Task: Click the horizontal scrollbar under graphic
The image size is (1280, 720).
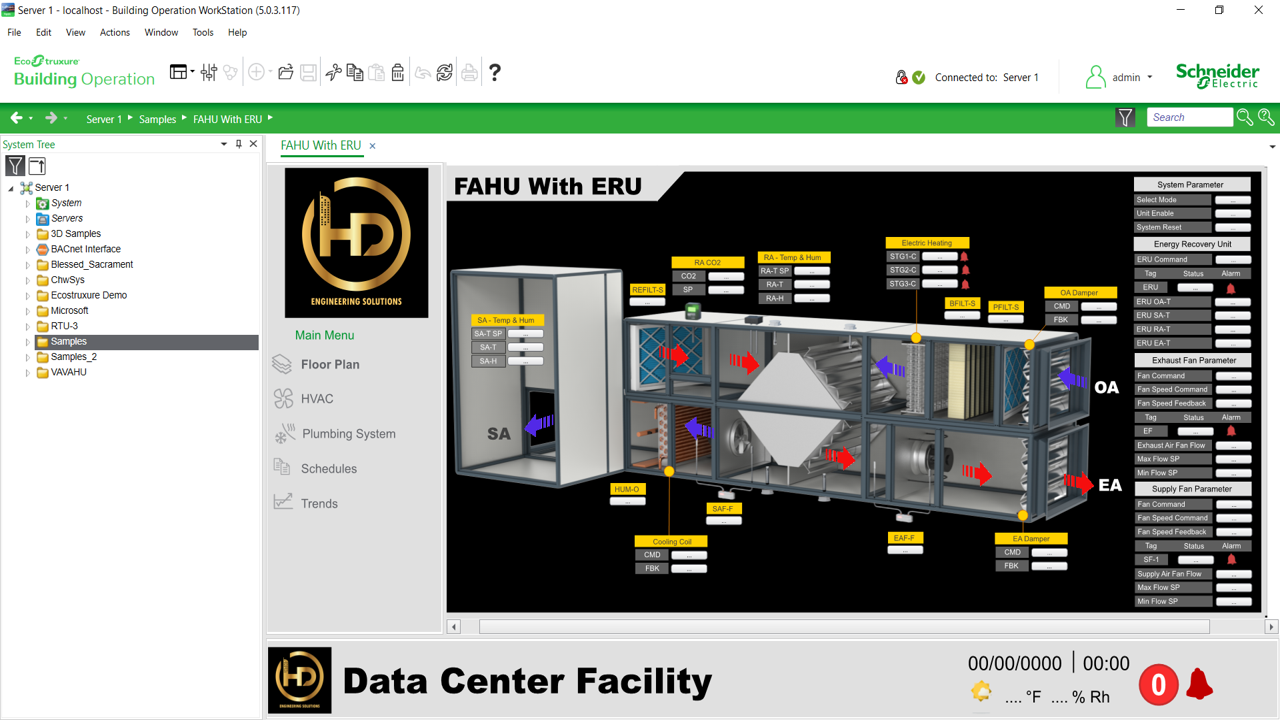Action: click(x=843, y=627)
